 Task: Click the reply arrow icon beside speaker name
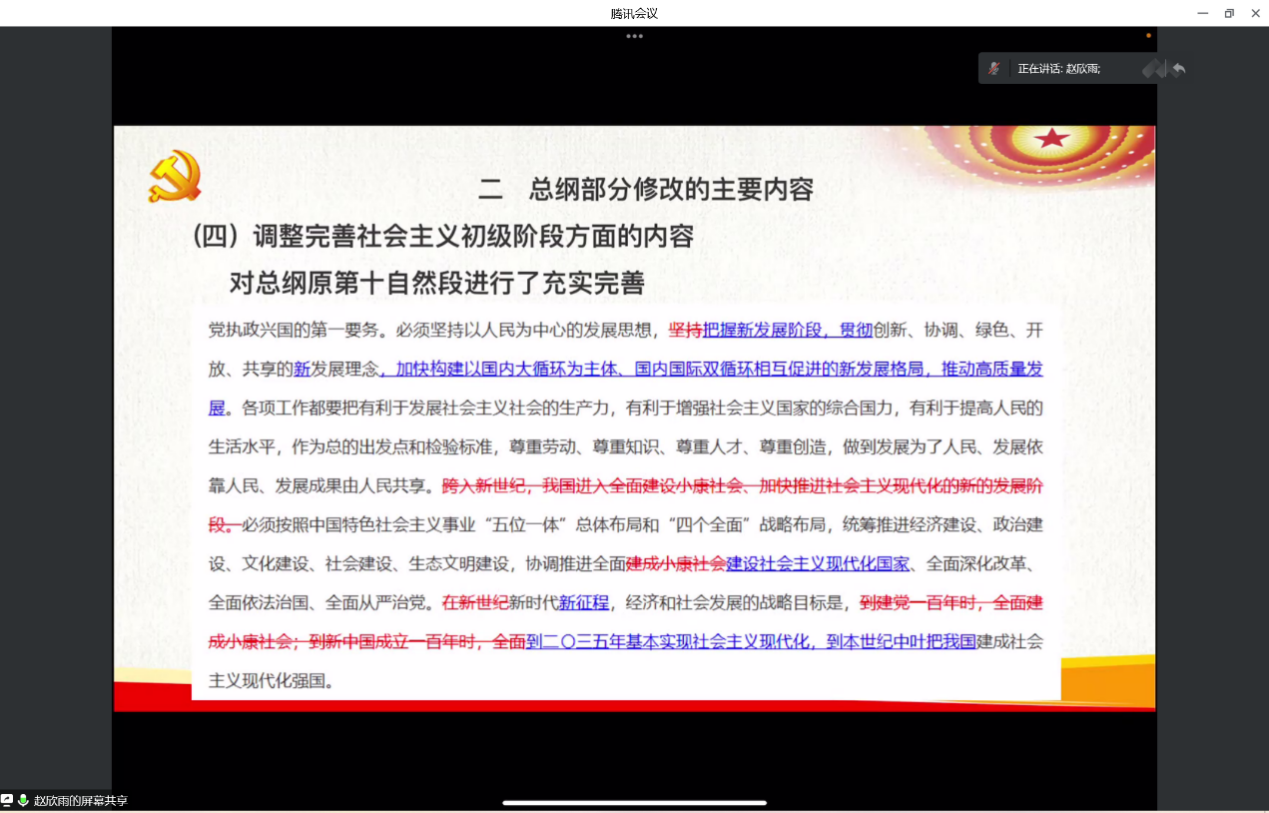click(x=1179, y=68)
